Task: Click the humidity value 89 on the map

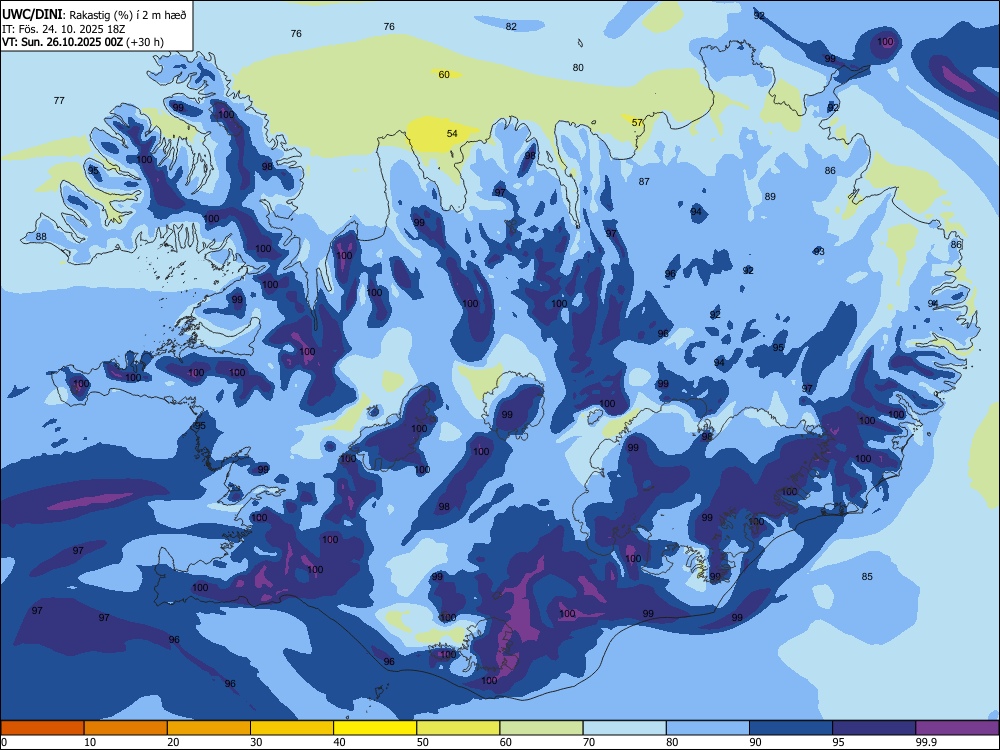Action: tap(770, 196)
